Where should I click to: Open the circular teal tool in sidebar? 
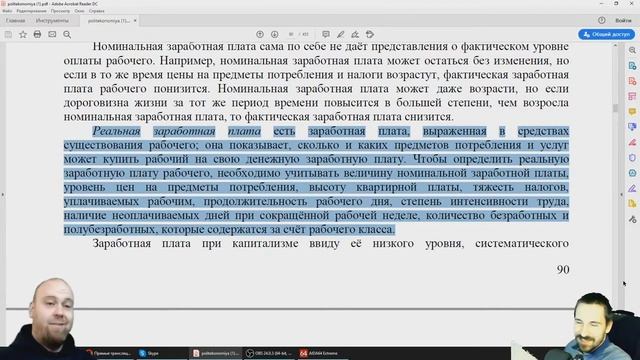[632, 173]
